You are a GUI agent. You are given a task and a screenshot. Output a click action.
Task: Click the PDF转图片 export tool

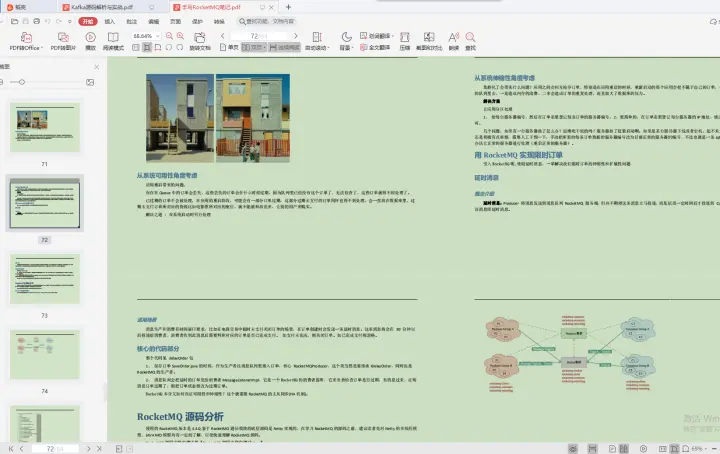(63, 41)
